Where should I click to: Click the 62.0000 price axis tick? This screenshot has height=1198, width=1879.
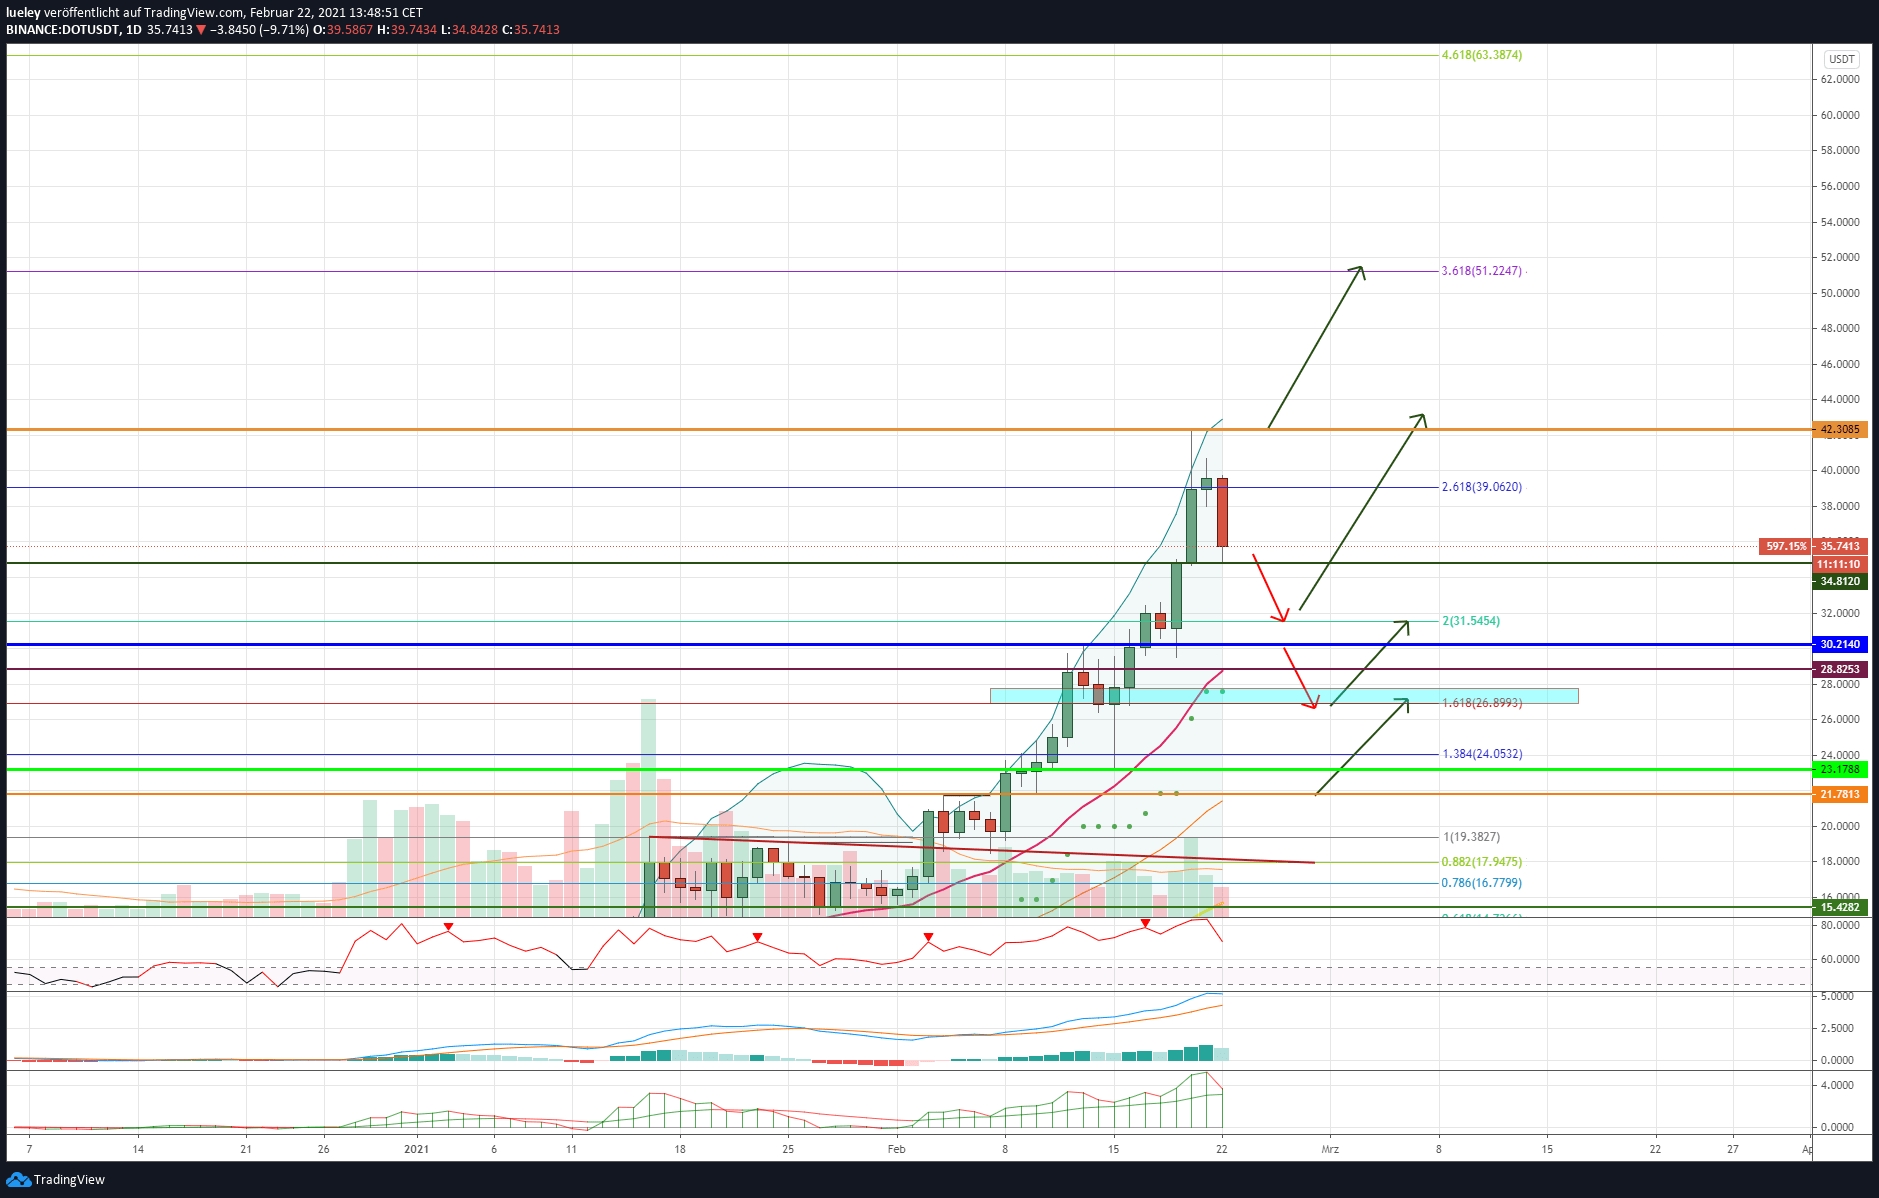point(1840,79)
